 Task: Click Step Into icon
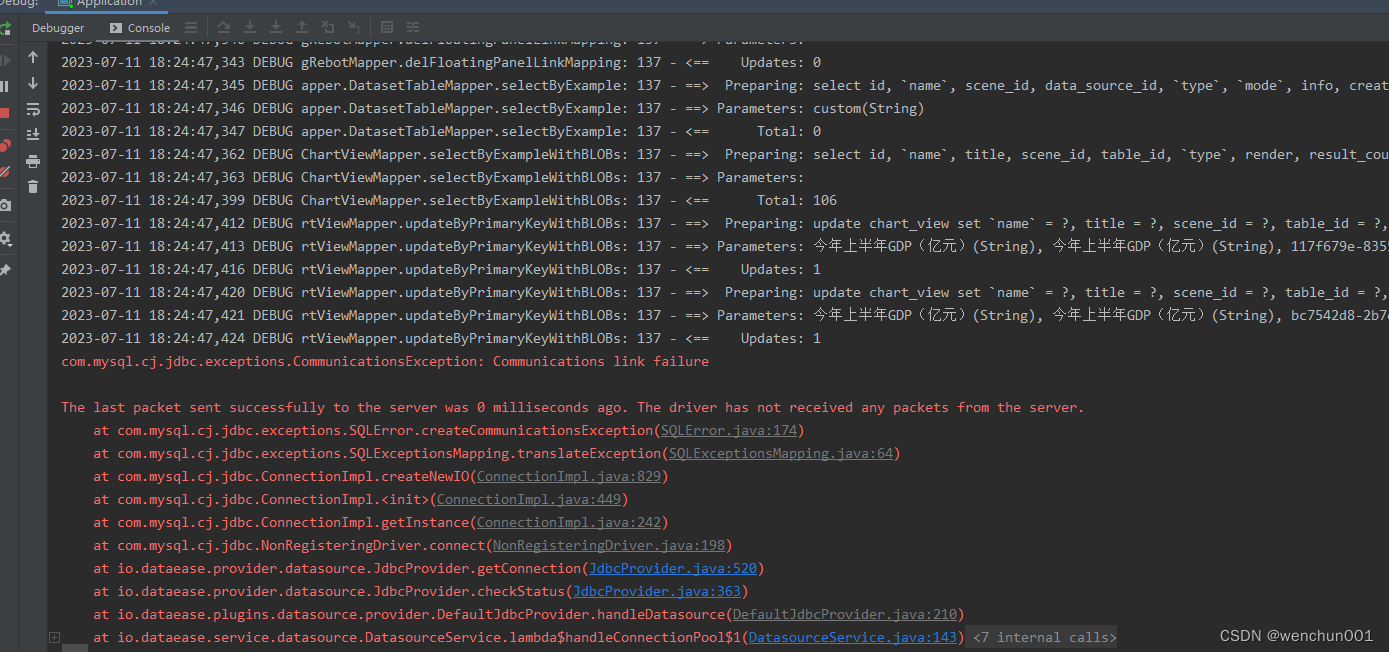point(249,28)
